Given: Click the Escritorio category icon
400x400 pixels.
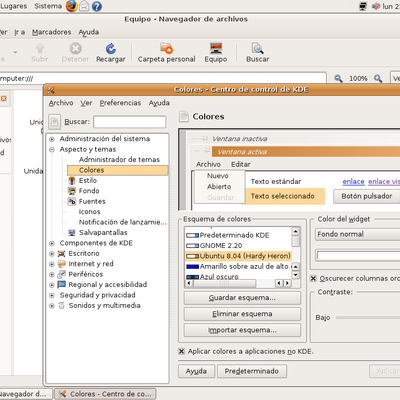Looking at the screenshot, I should (x=61, y=254).
